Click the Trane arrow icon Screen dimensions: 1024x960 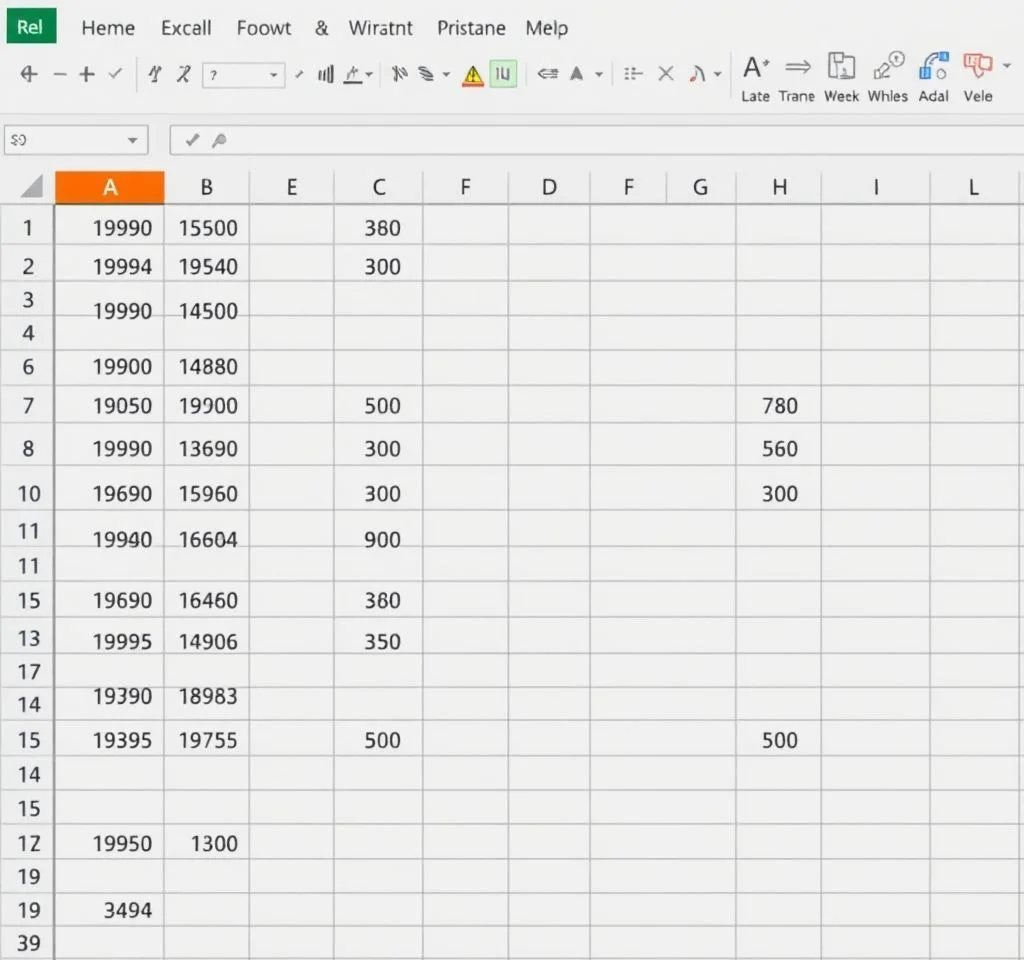(797, 68)
